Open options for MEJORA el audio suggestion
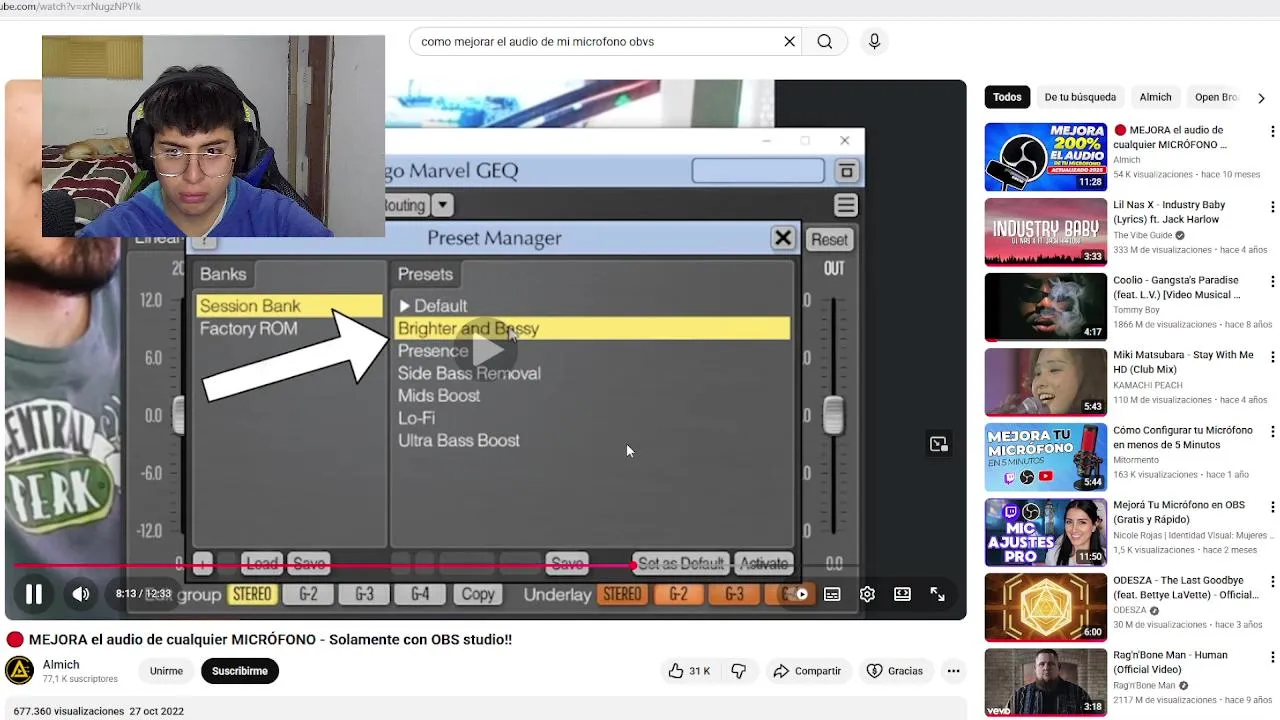This screenshot has width=1280, height=720. click(1272, 132)
